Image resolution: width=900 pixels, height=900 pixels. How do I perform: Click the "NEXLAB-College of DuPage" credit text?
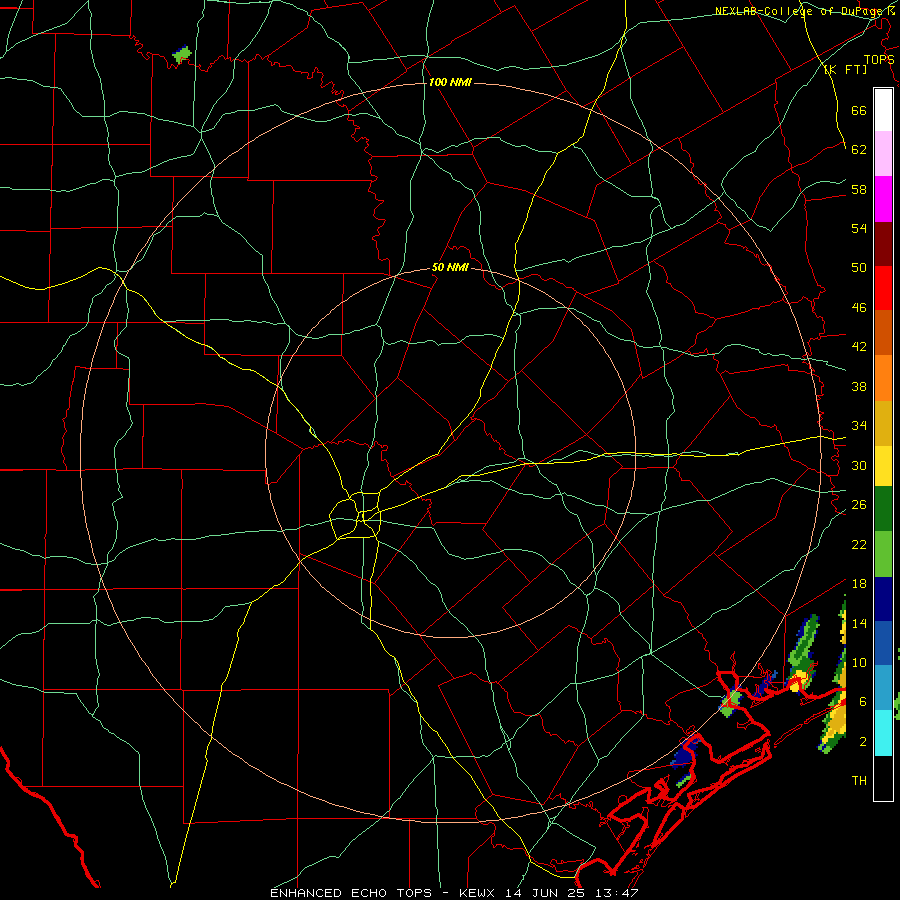point(799,11)
